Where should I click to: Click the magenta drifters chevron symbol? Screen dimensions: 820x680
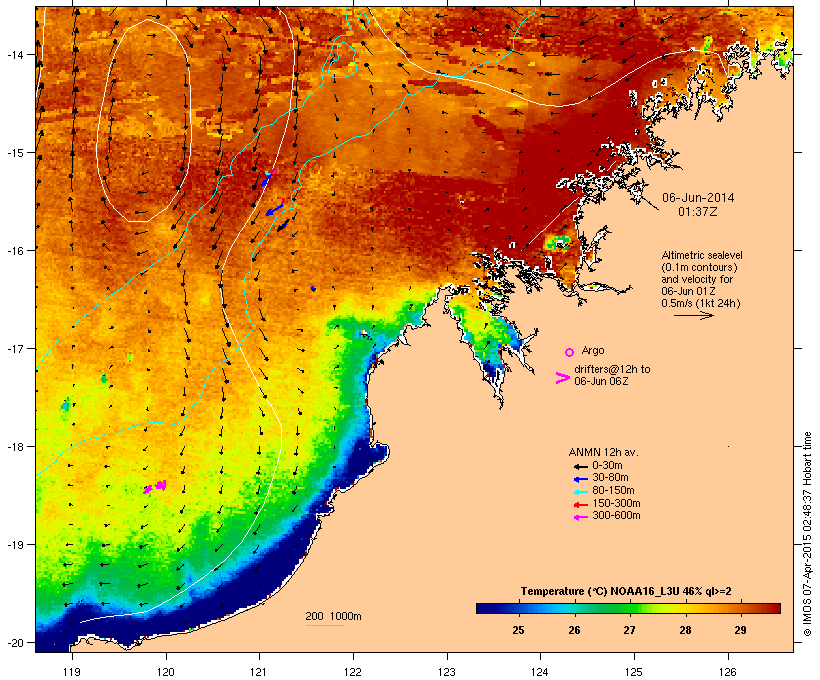pos(562,378)
